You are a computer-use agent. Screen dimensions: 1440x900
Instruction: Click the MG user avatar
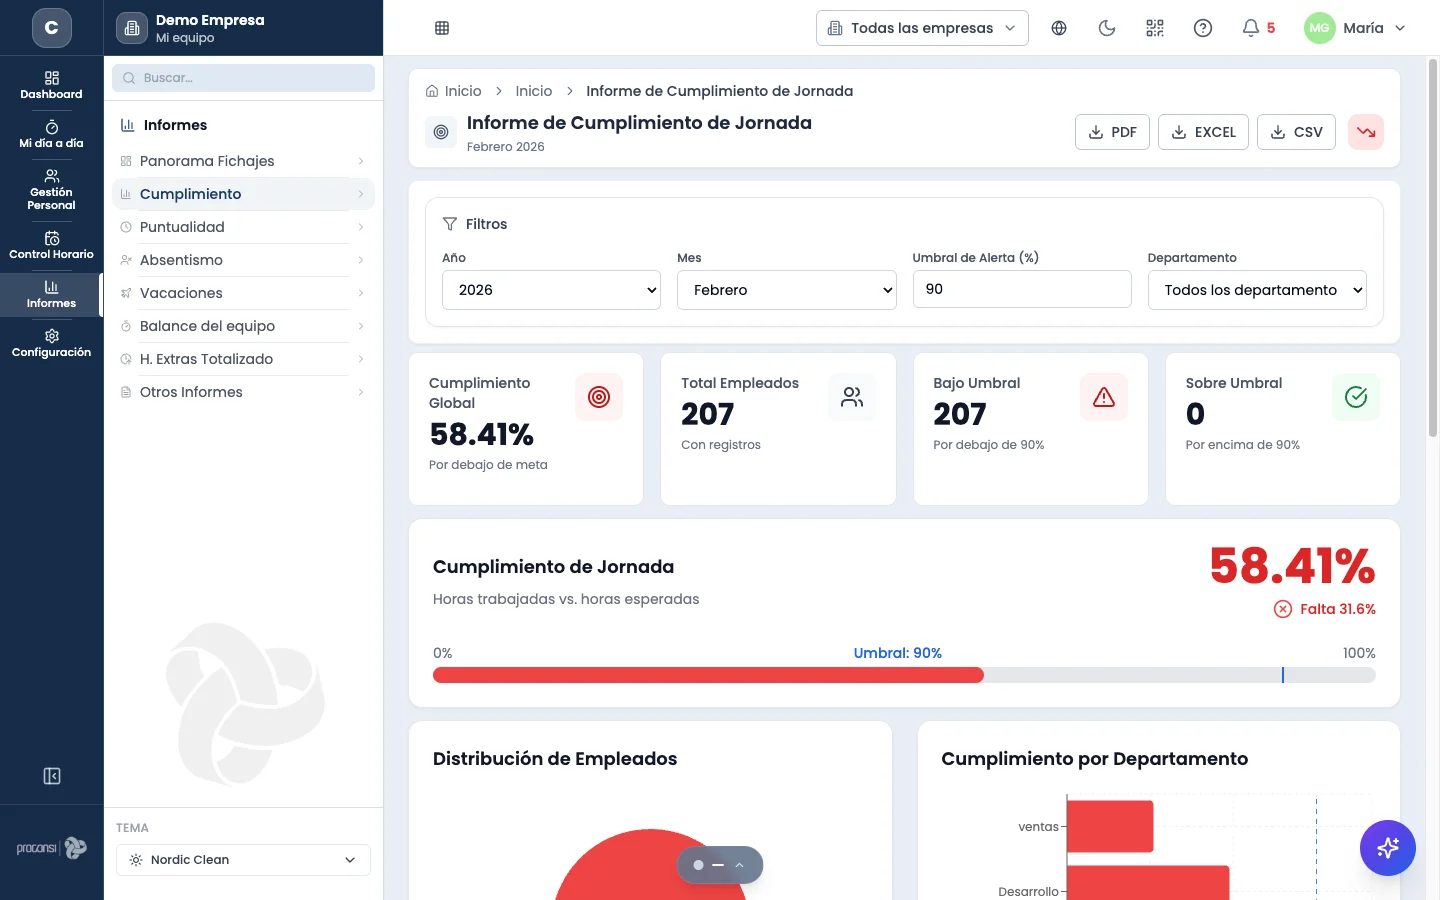tap(1320, 28)
